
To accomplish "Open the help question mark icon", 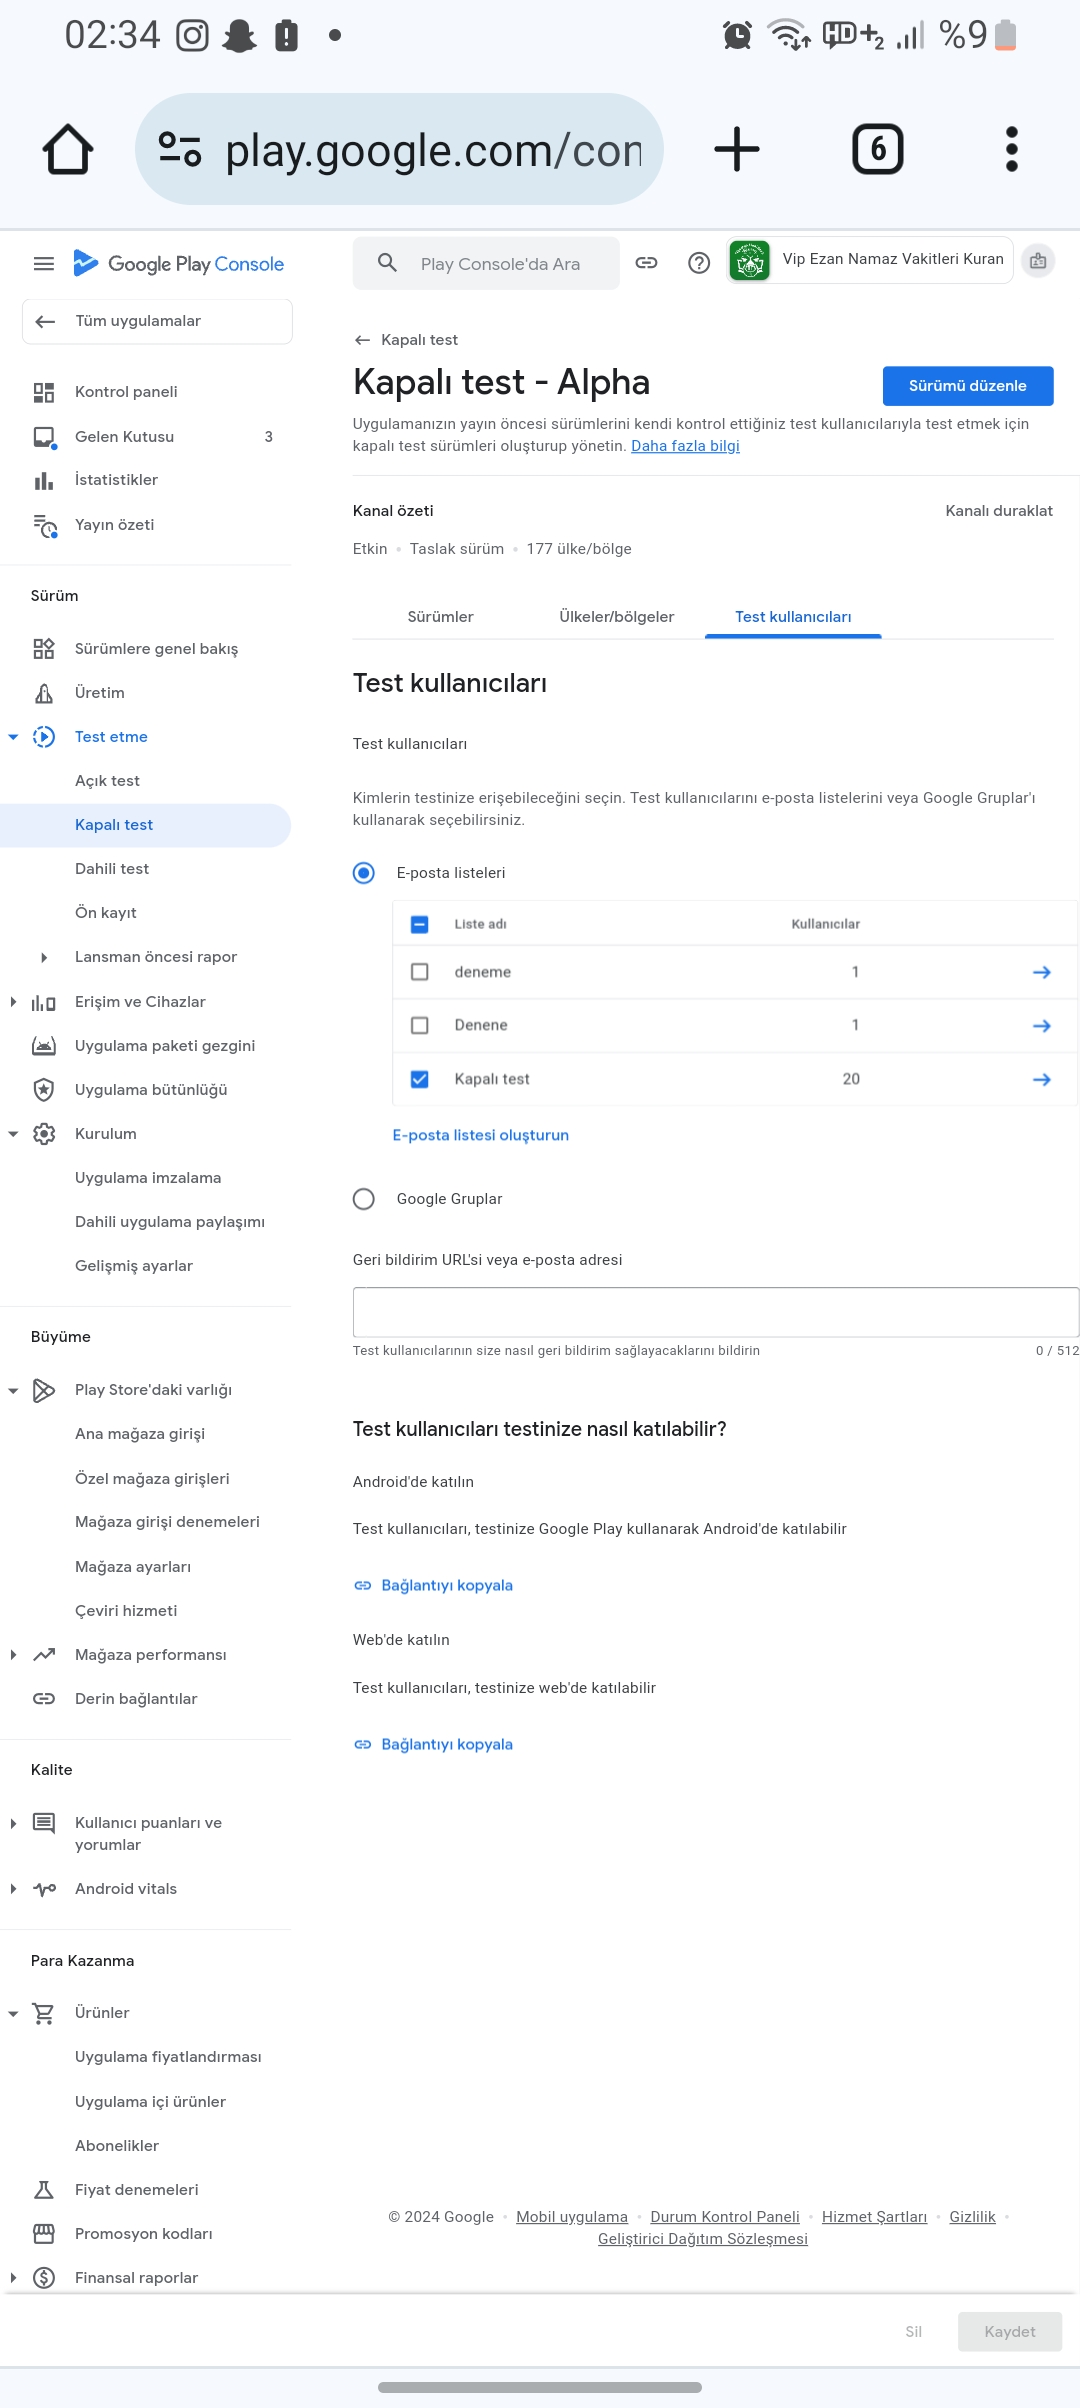I will 699,263.
